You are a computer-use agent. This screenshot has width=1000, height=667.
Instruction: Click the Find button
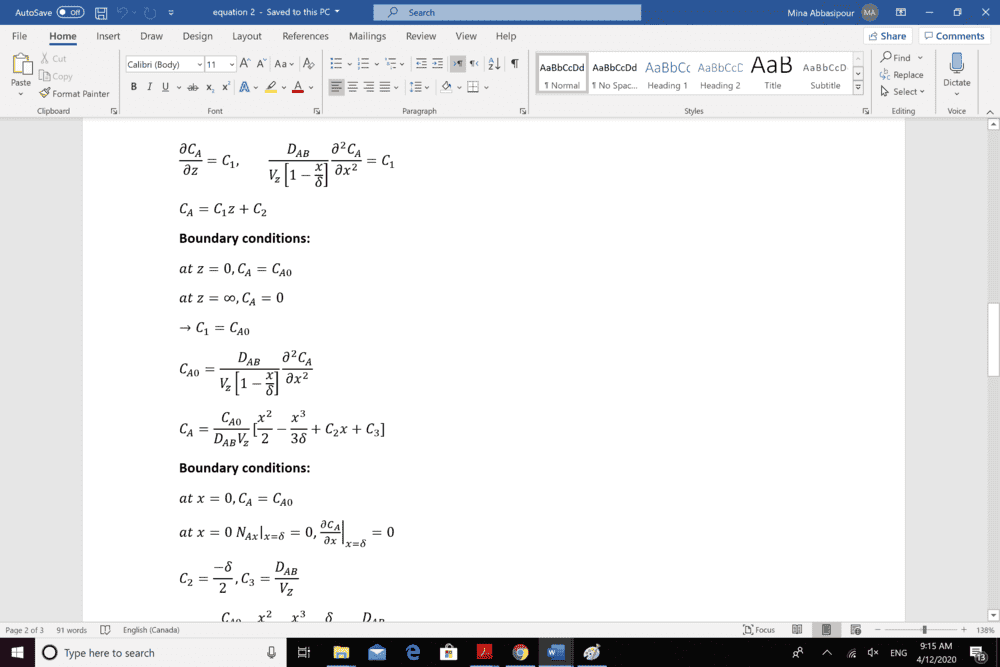point(895,57)
